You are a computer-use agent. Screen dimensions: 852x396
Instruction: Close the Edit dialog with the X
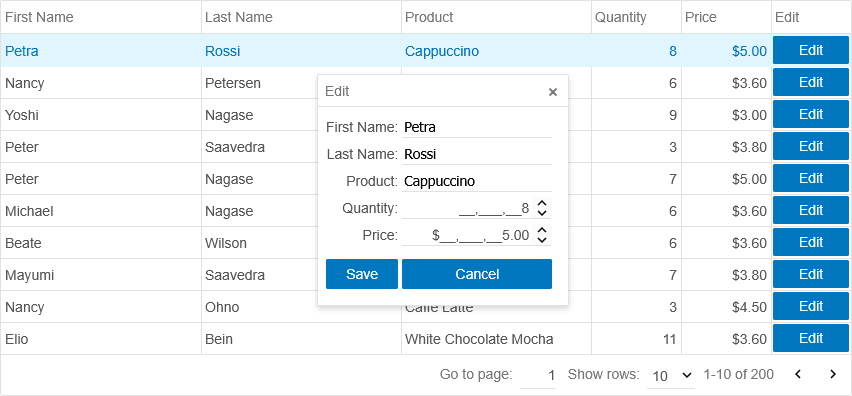point(553,92)
